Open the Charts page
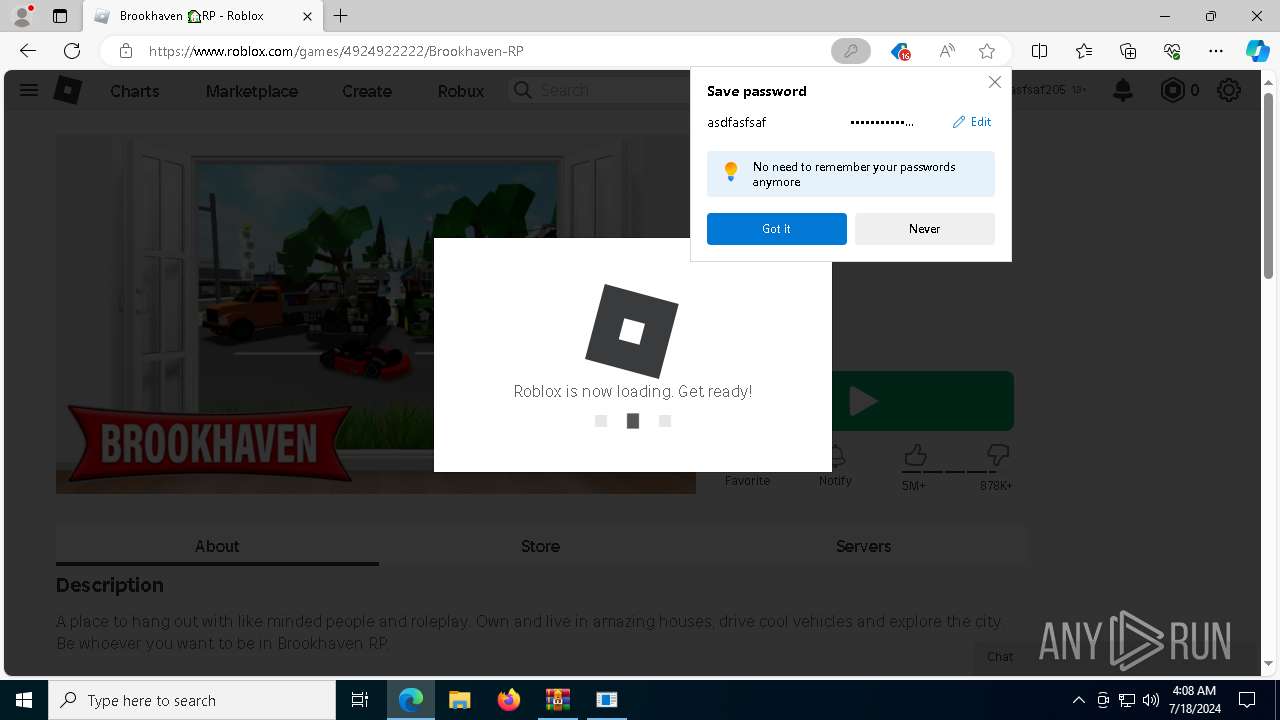This screenshot has width=1280, height=720. click(x=135, y=91)
